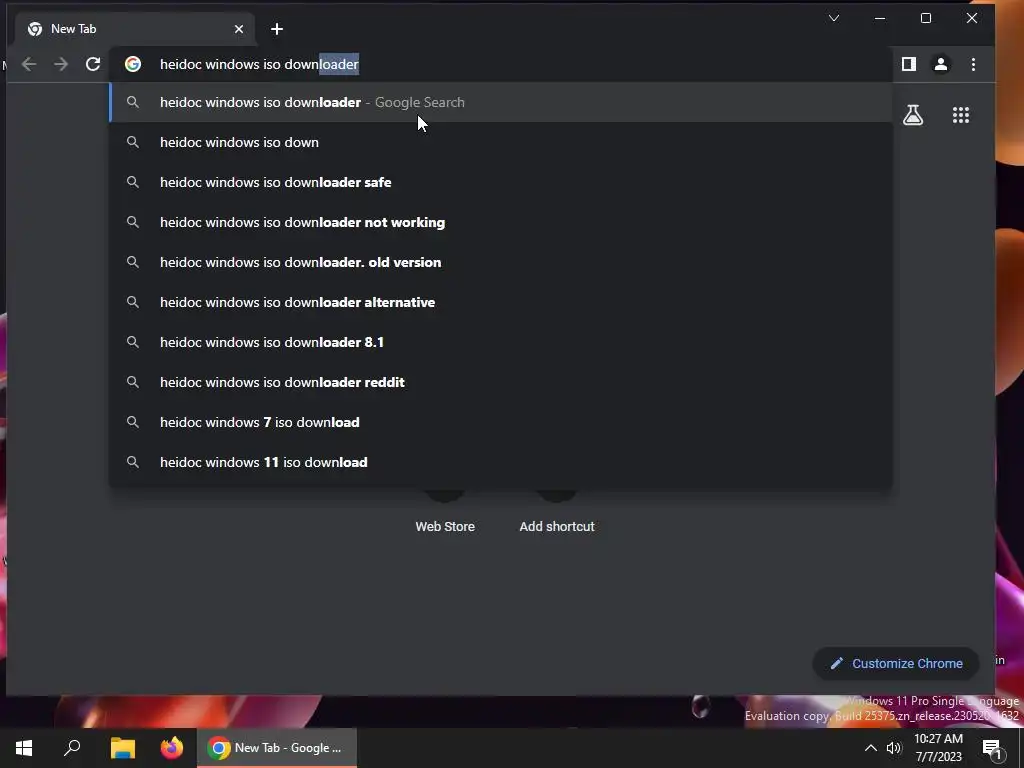The width and height of the screenshot is (1024, 768).
Task: Open the Windows Start menu
Action: [x=24, y=748]
